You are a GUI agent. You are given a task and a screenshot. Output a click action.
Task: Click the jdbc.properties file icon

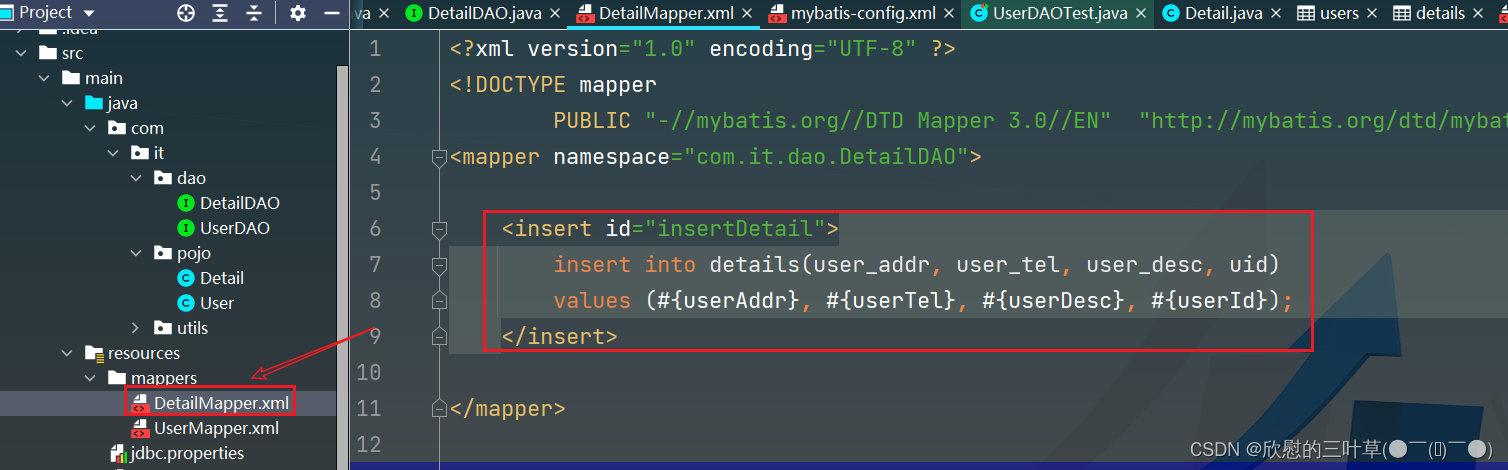tap(118, 453)
